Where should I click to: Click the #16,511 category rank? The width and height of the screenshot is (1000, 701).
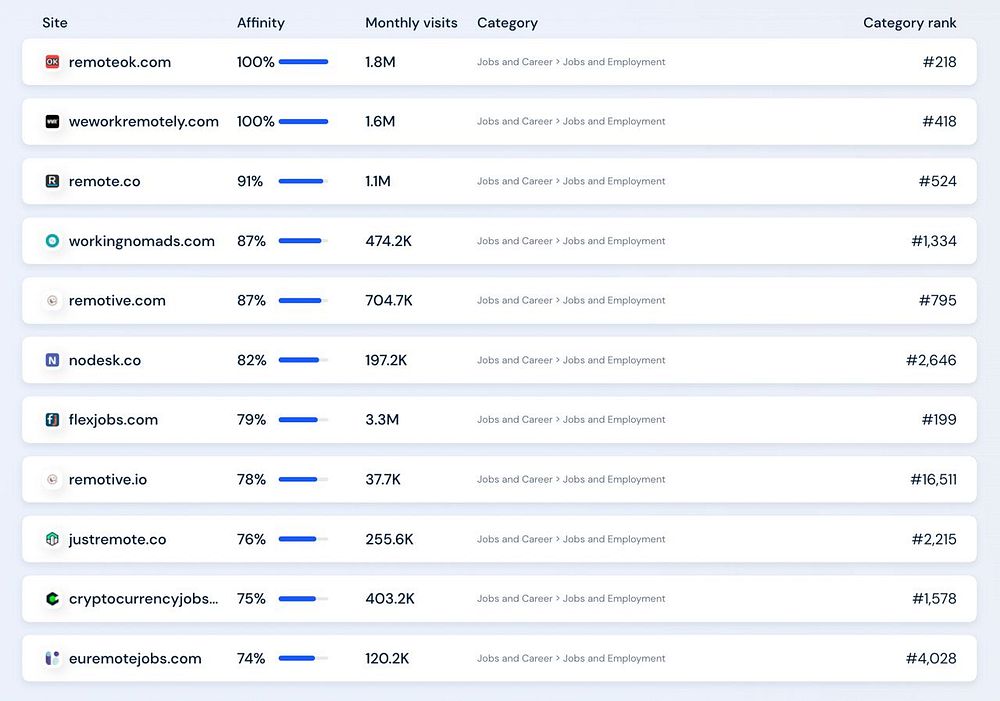tap(934, 480)
